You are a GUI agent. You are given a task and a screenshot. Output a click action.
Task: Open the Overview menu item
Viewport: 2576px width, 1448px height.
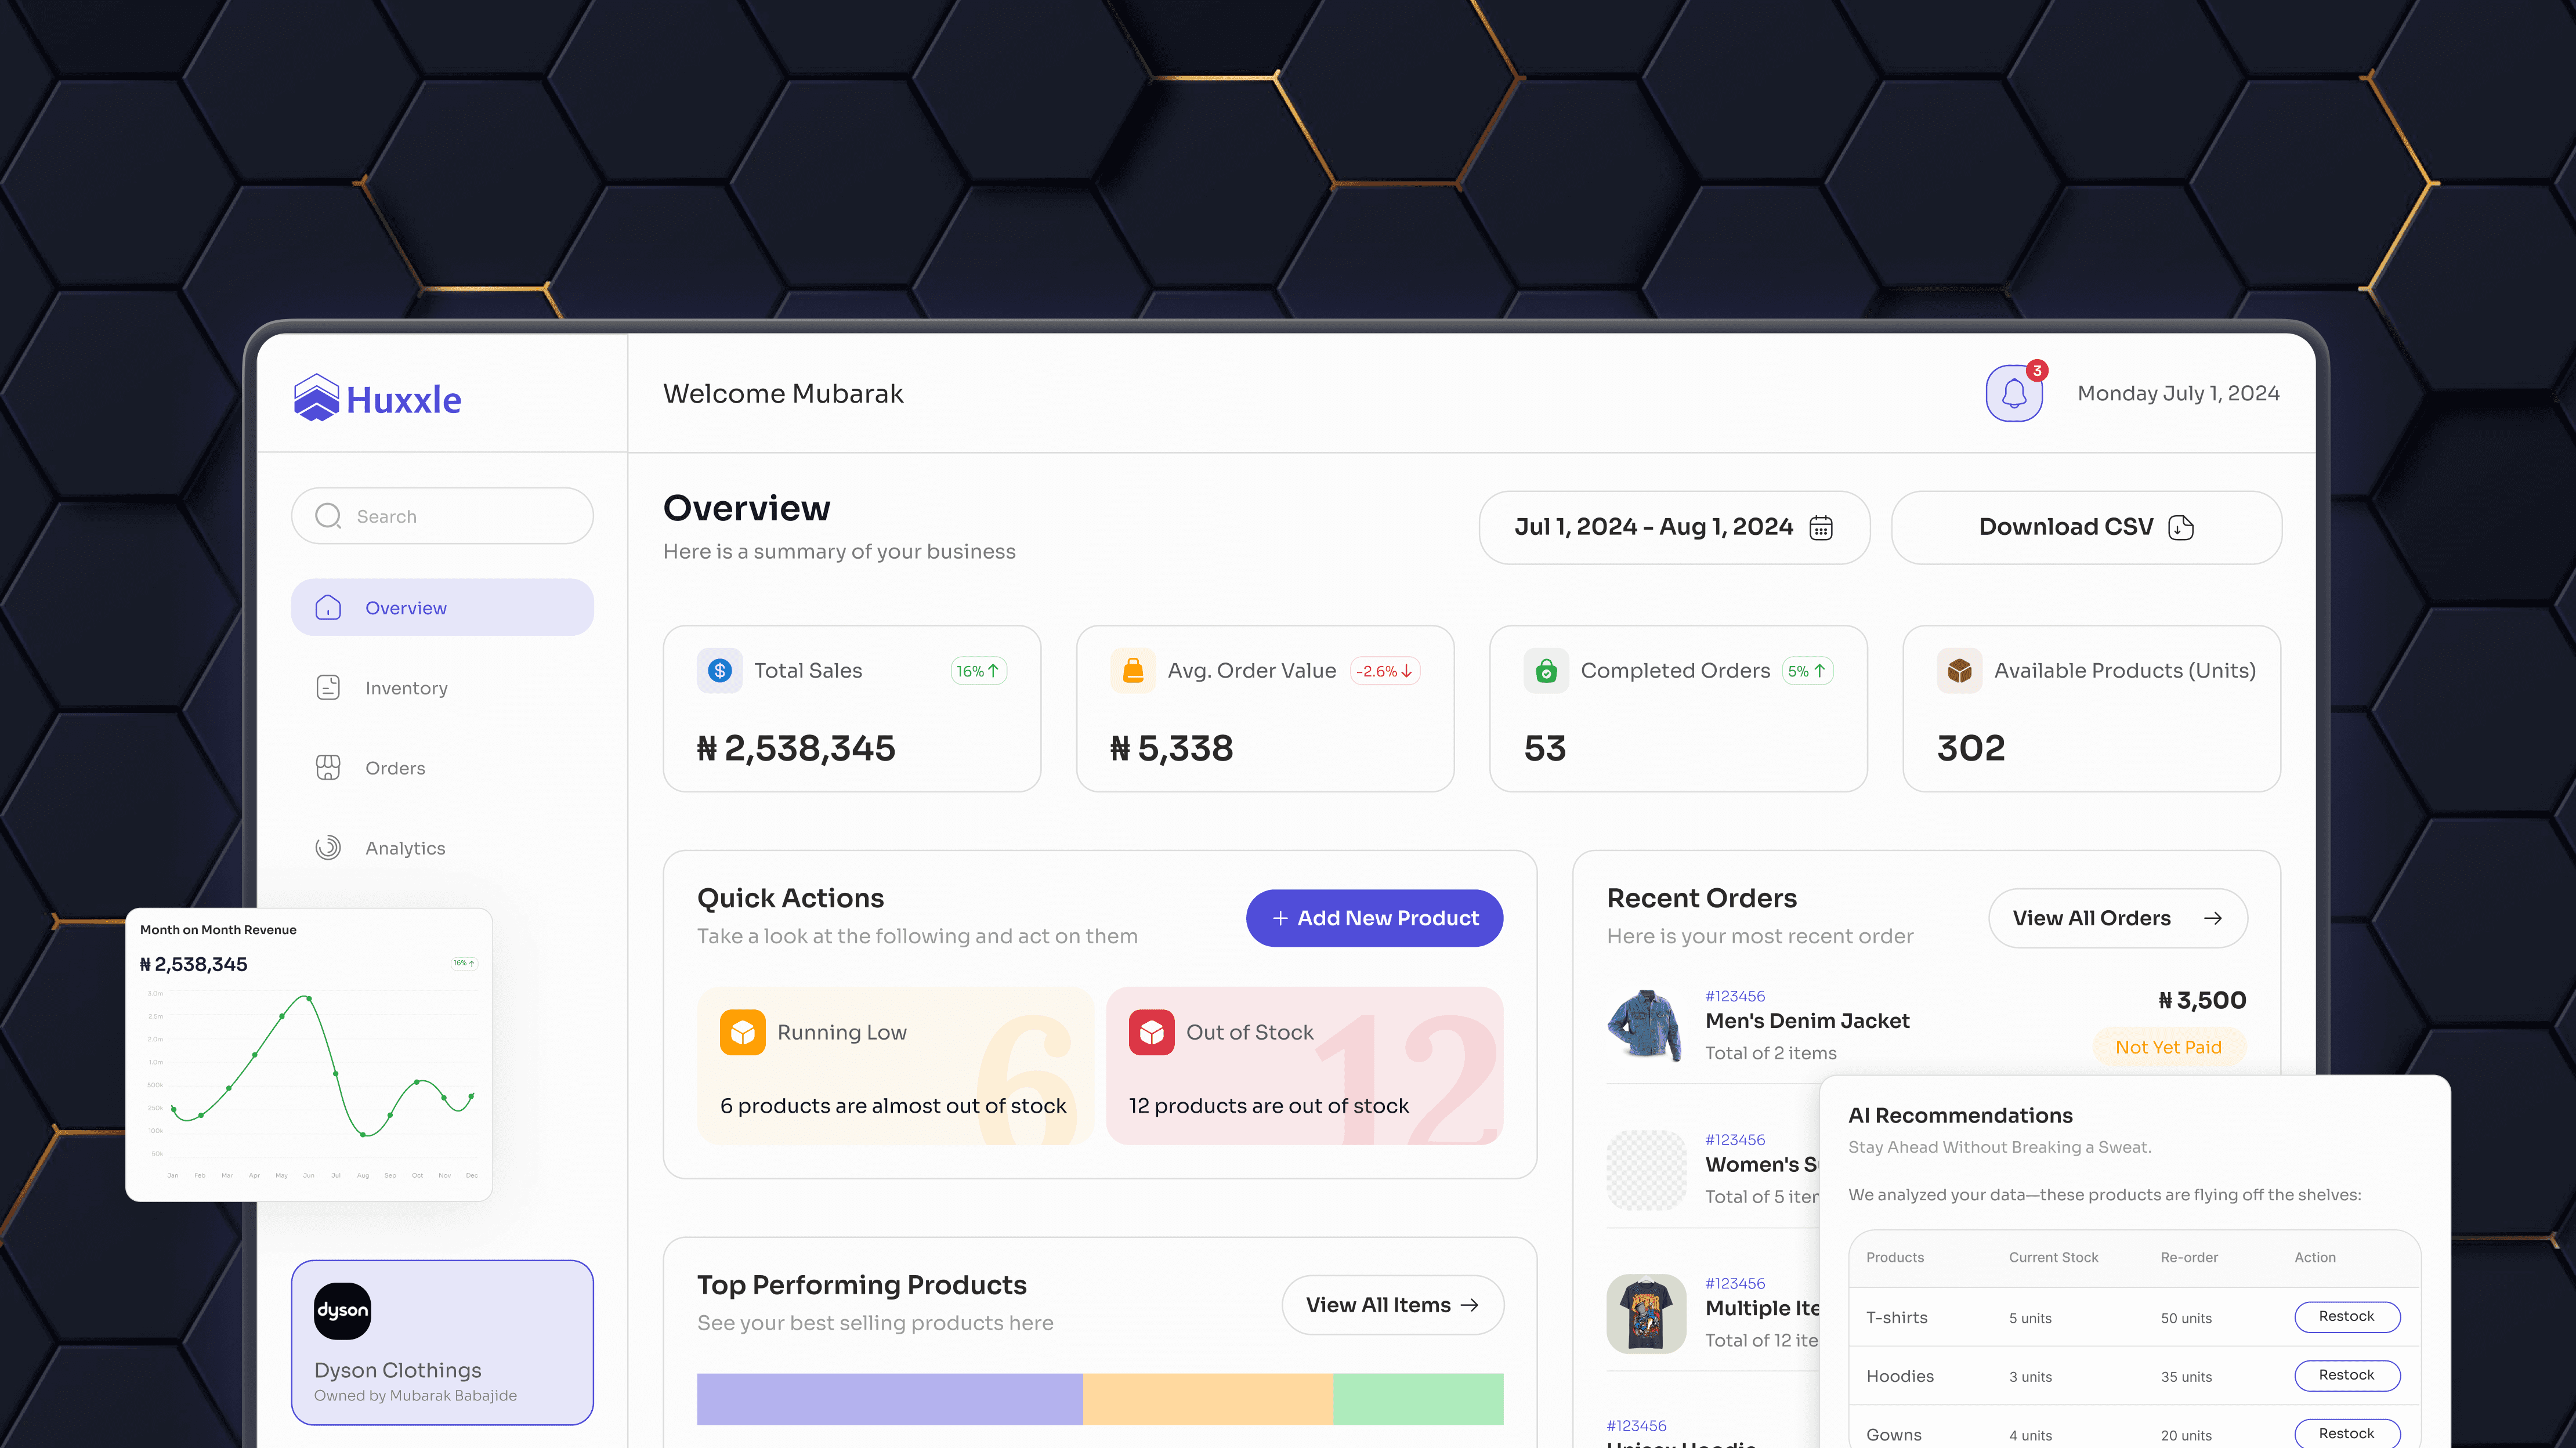tap(442, 607)
